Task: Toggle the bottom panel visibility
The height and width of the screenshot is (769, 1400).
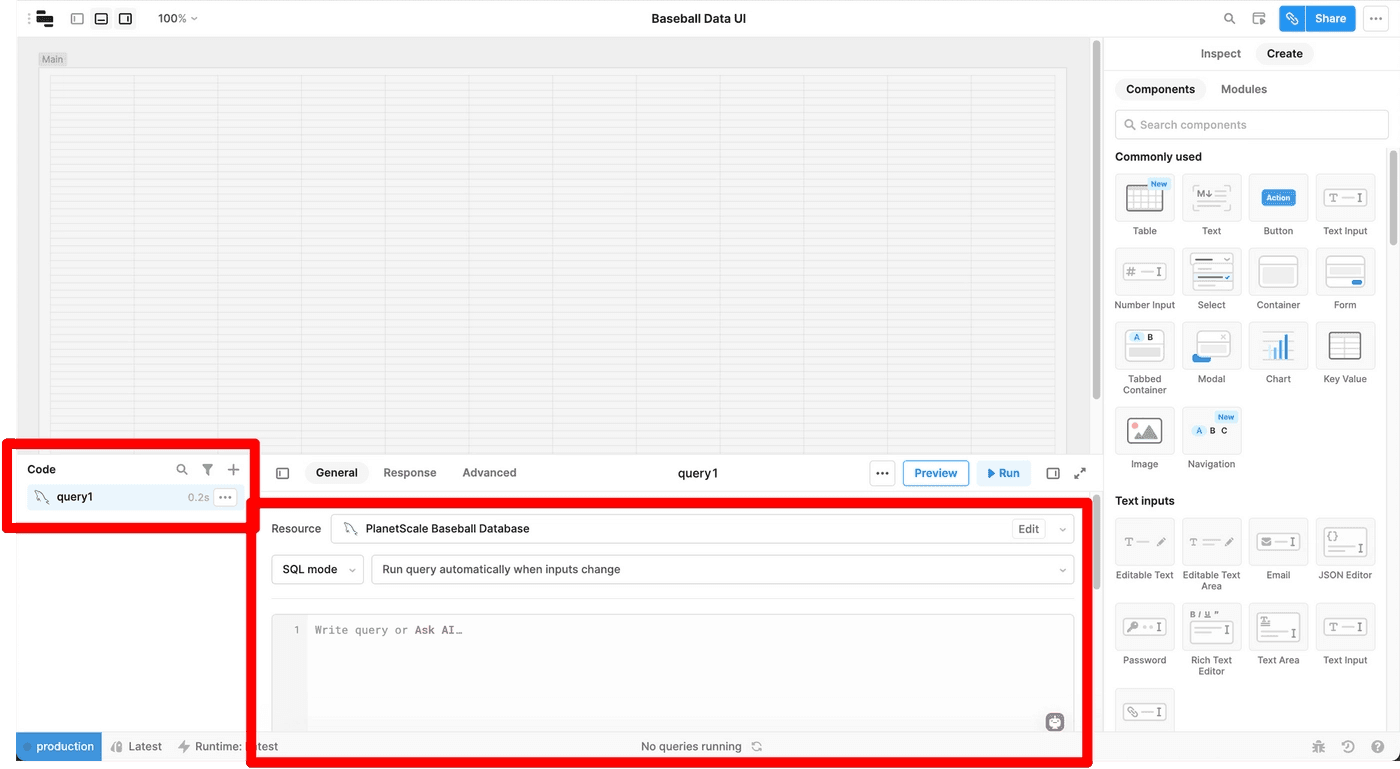Action: point(101,18)
